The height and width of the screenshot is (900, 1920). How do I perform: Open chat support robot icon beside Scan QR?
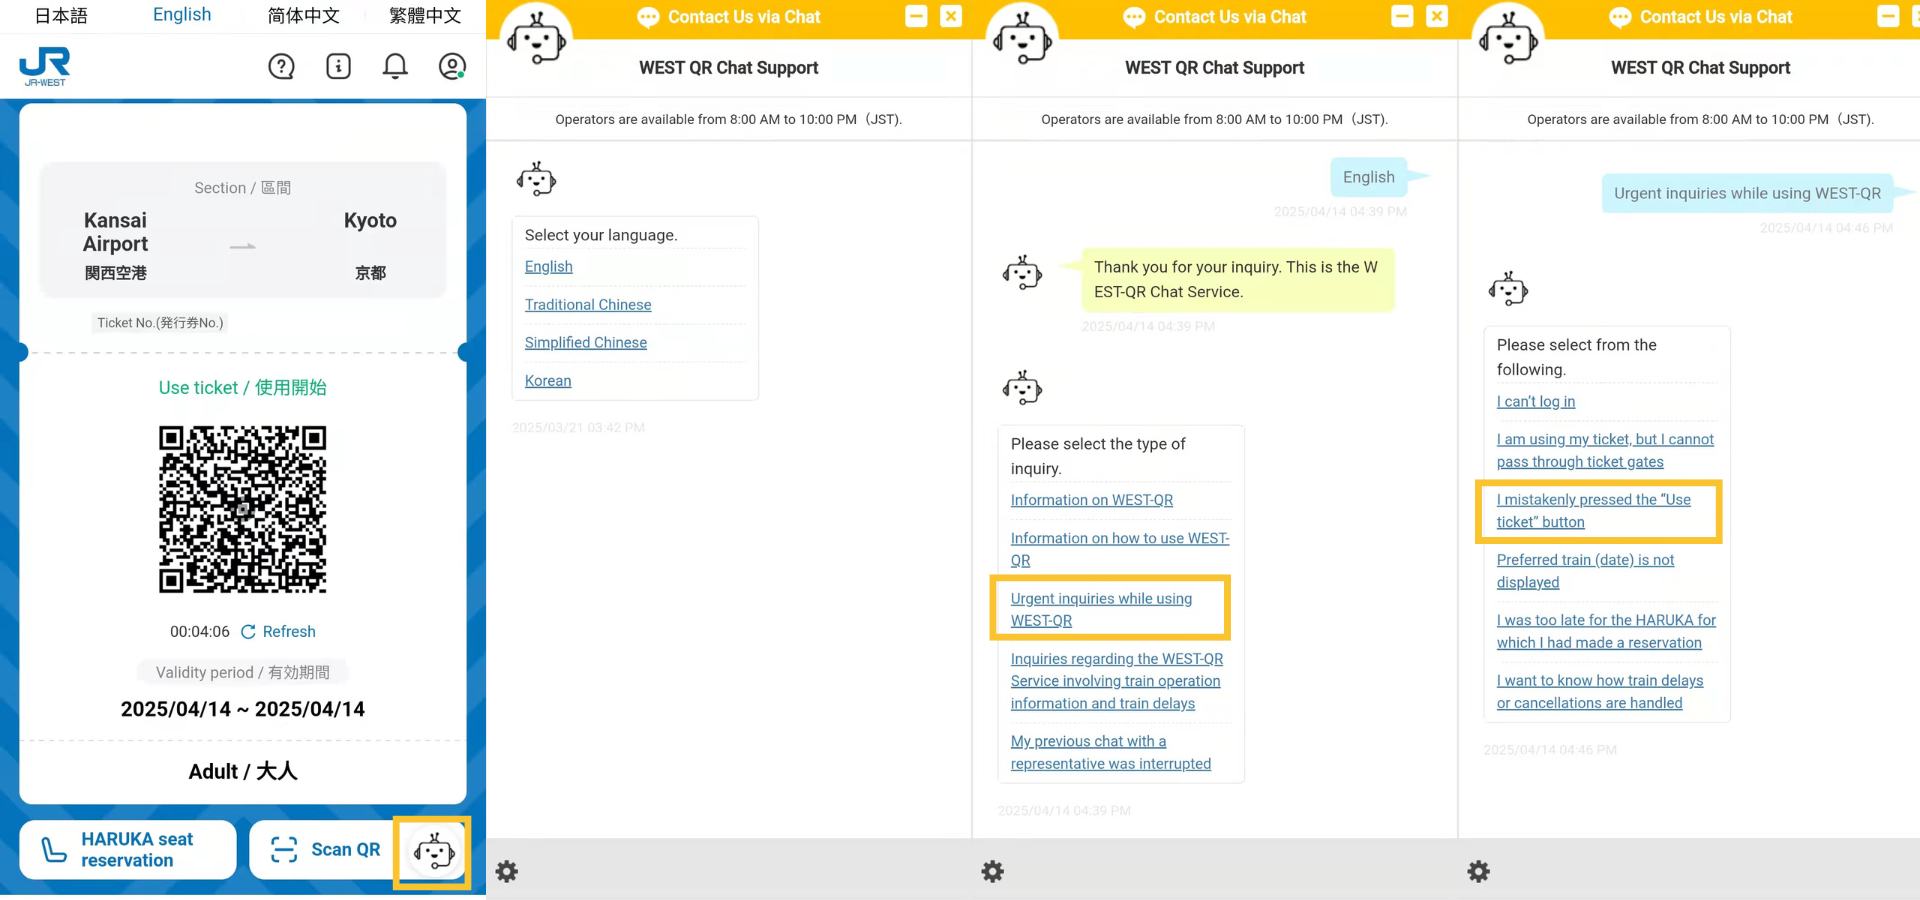pos(434,852)
